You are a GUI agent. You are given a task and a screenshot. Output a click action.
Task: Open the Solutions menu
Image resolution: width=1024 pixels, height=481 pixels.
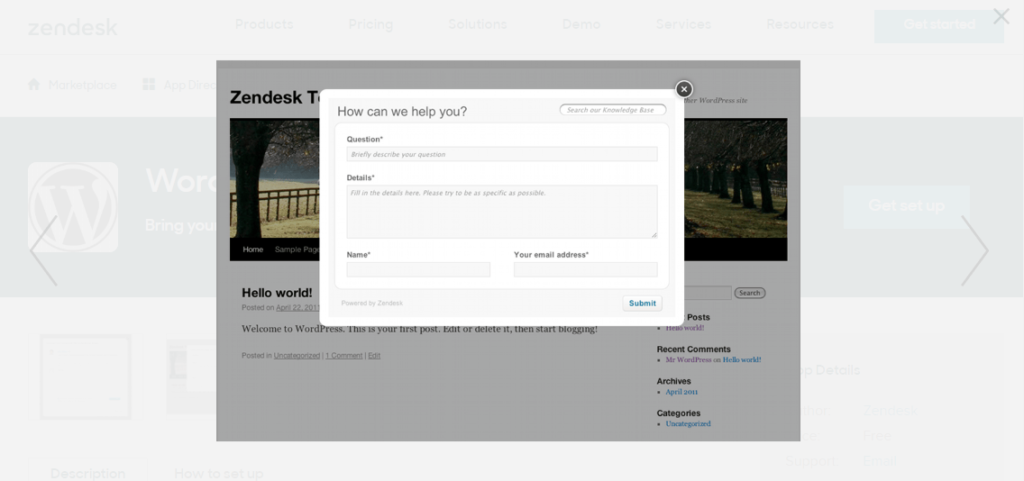(x=477, y=25)
